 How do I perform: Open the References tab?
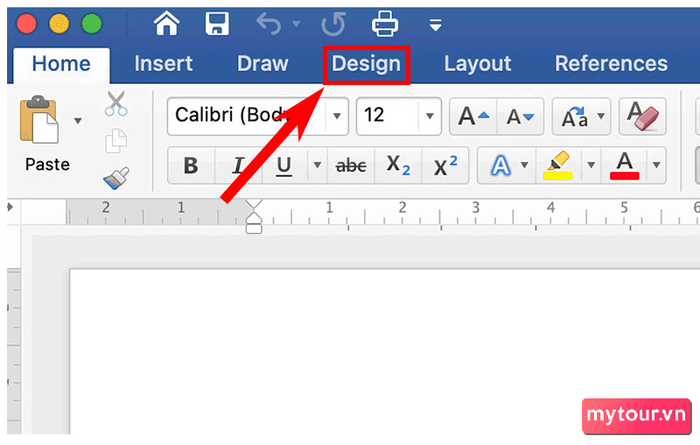click(611, 64)
